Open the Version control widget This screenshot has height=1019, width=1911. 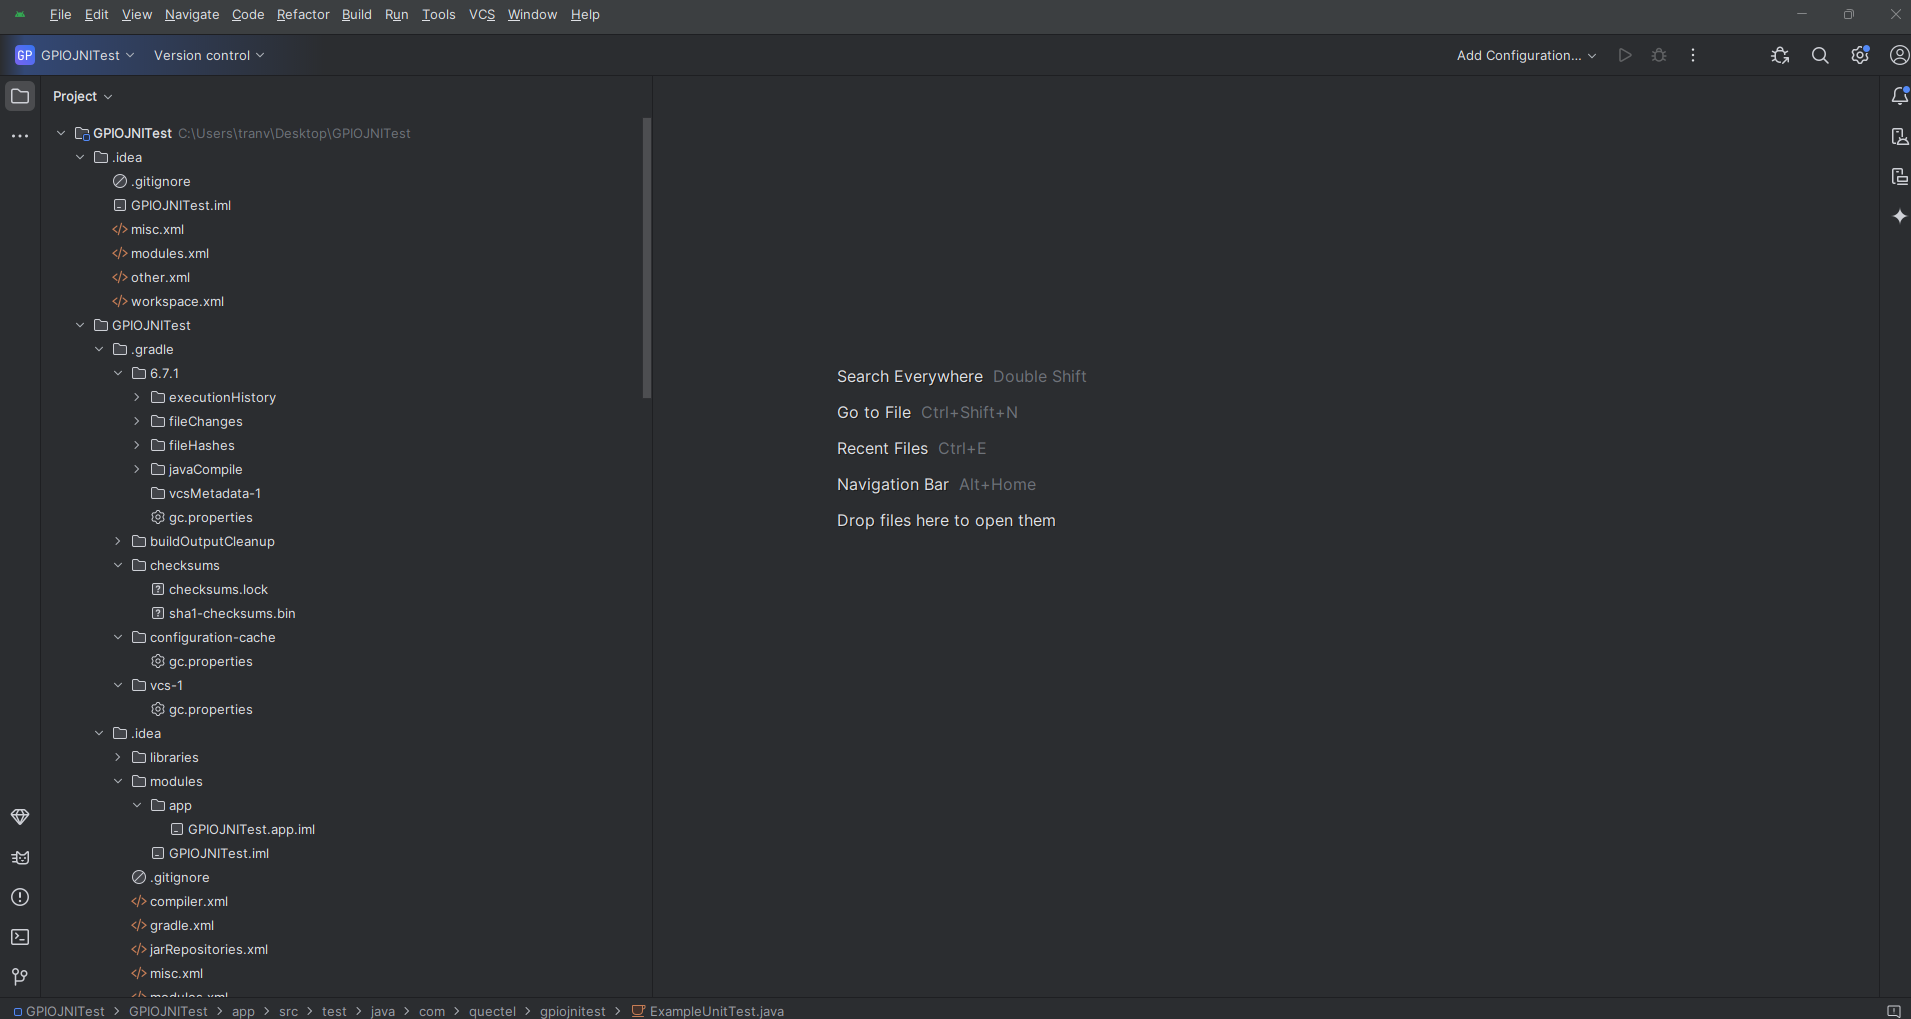click(208, 56)
